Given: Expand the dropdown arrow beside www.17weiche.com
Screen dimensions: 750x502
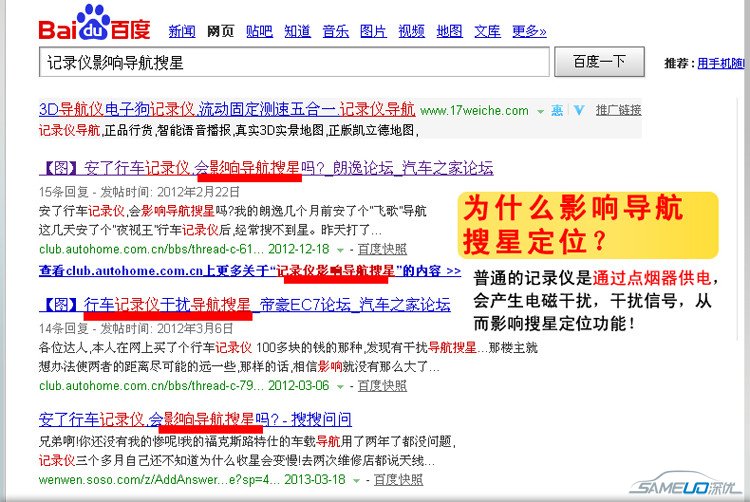Looking at the screenshot, I should pyautogui.click(x=540, y=111).
